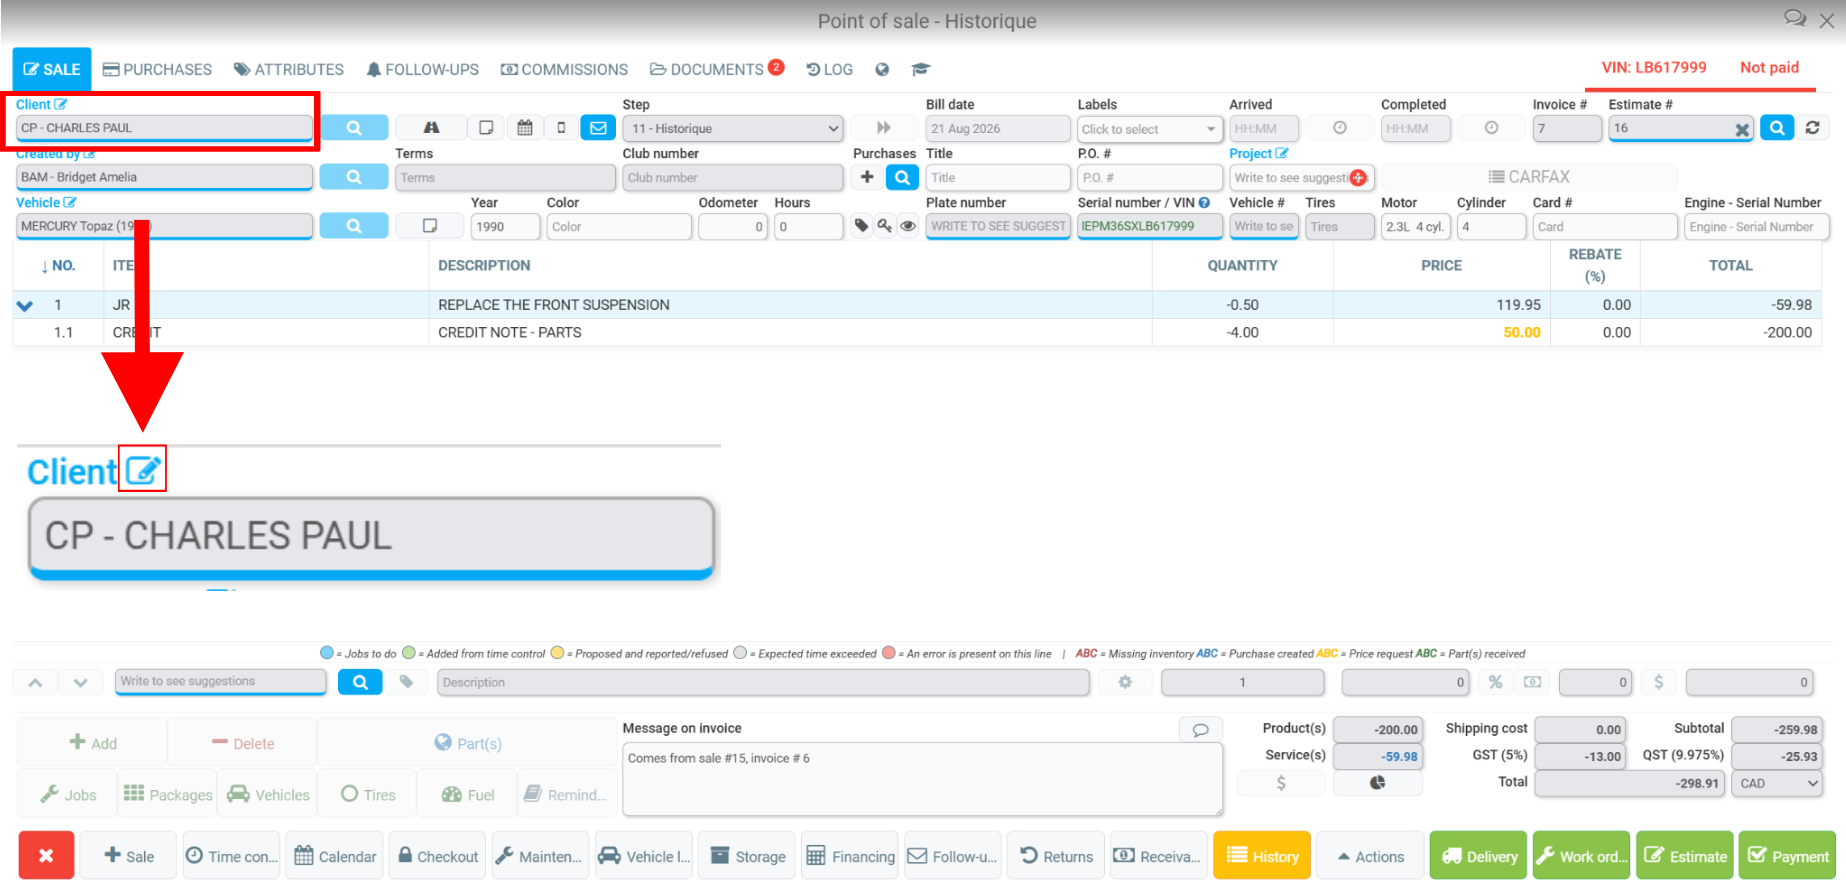Open the chat conversation icon
The width and height of the screenshot is (1846, 886).
point(1795,19)
